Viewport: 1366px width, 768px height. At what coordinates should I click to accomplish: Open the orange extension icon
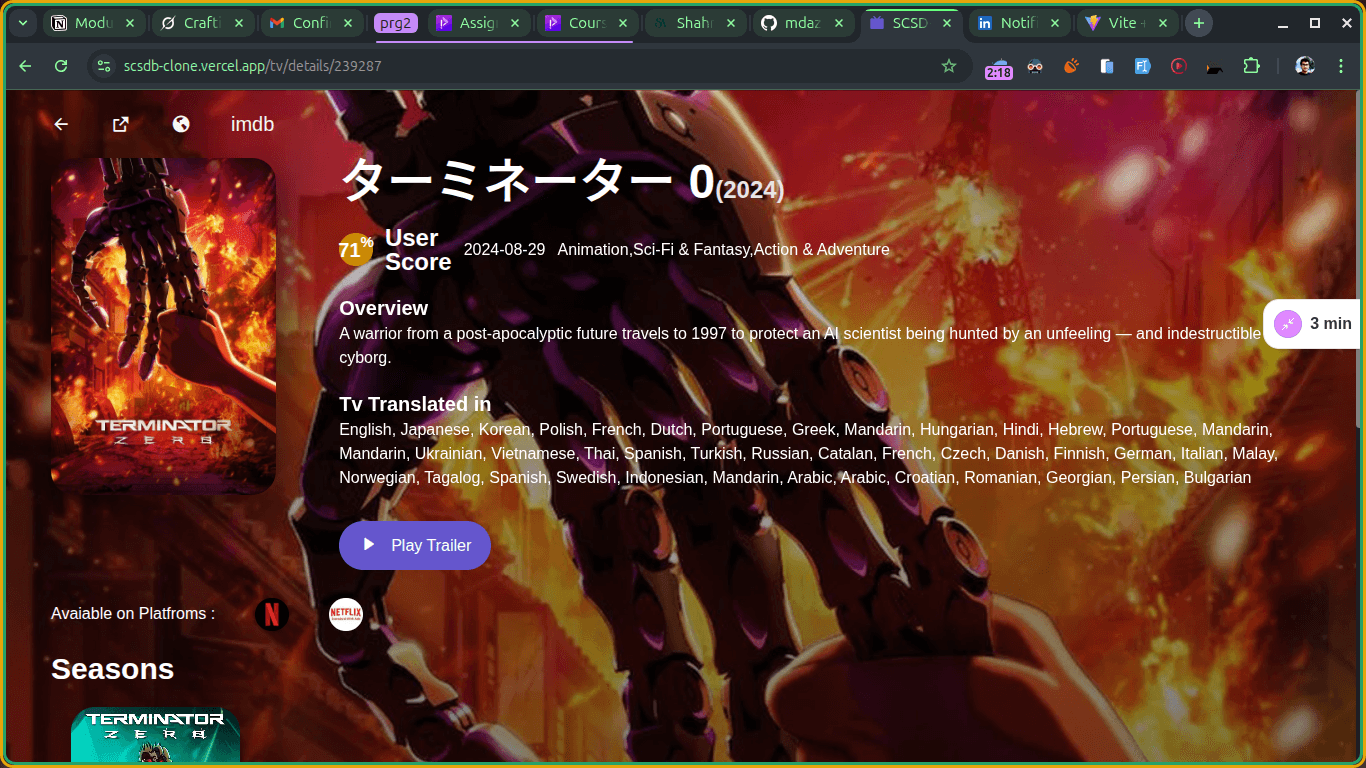click(1071, 66)
